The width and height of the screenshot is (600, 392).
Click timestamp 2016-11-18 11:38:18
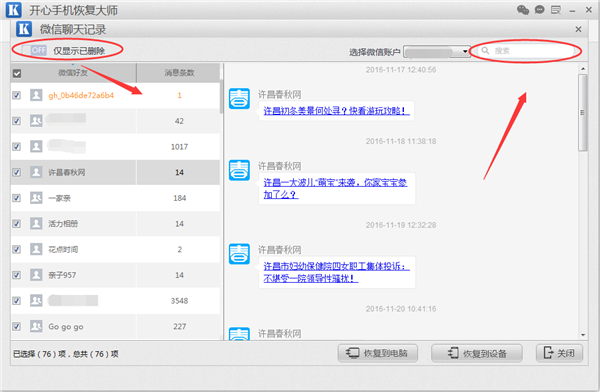point(401,141)
